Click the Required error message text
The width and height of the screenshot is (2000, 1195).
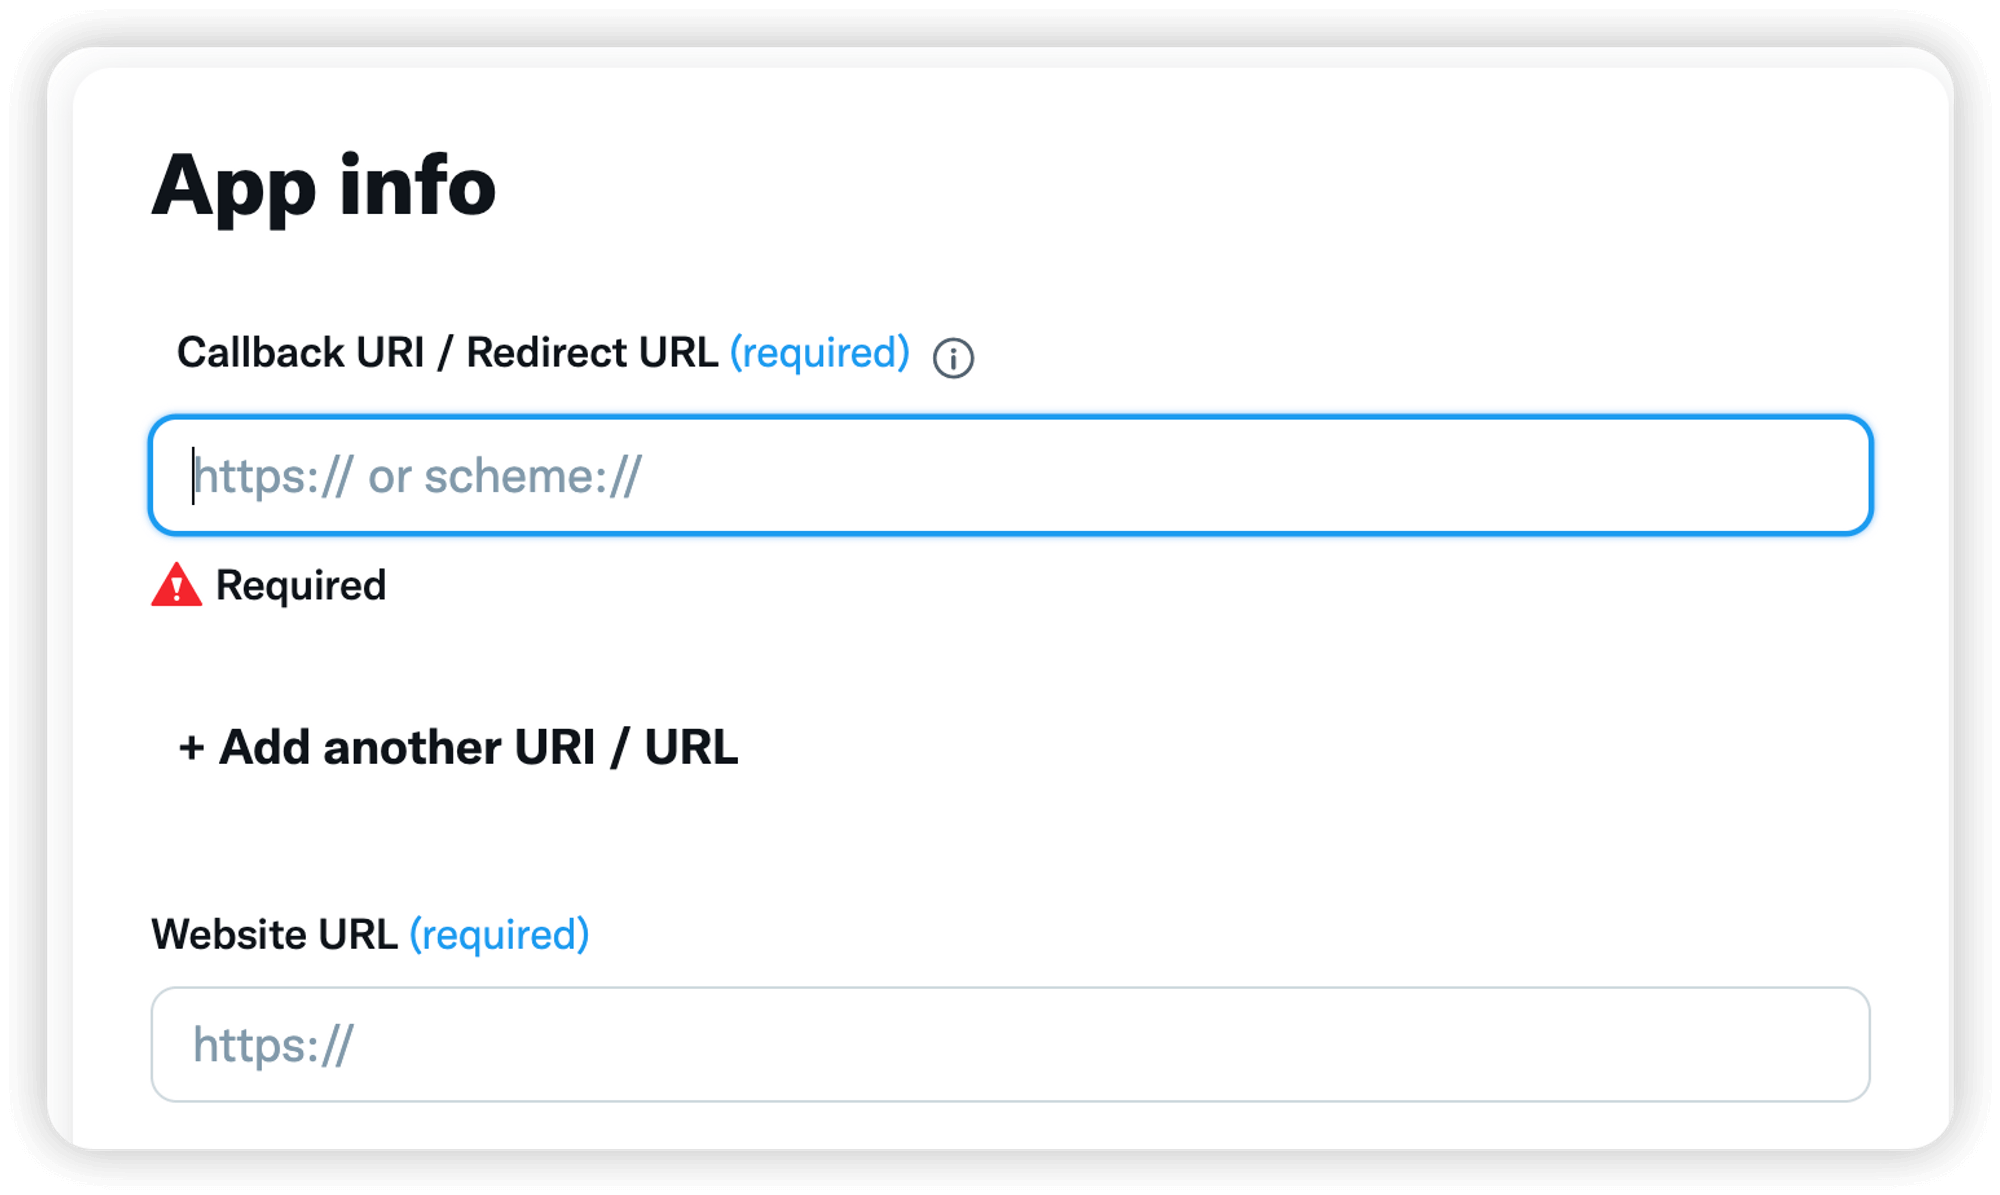[x=301, y=586]
